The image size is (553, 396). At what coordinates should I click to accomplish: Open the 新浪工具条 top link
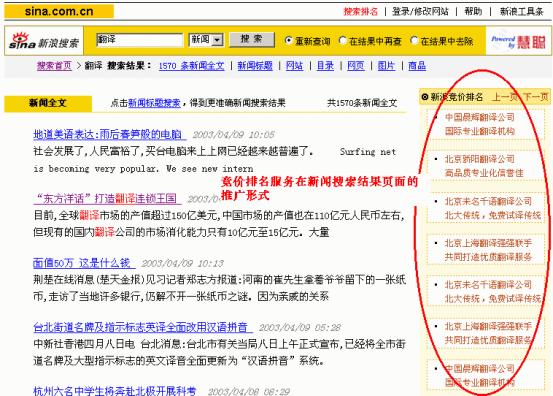coord(521,12)
